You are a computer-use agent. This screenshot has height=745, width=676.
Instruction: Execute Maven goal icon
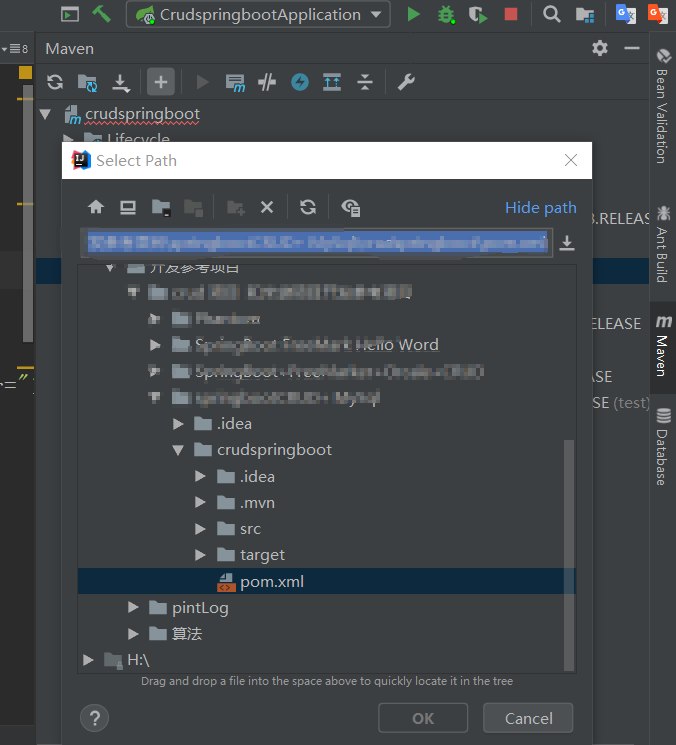[x=235, y=83]
